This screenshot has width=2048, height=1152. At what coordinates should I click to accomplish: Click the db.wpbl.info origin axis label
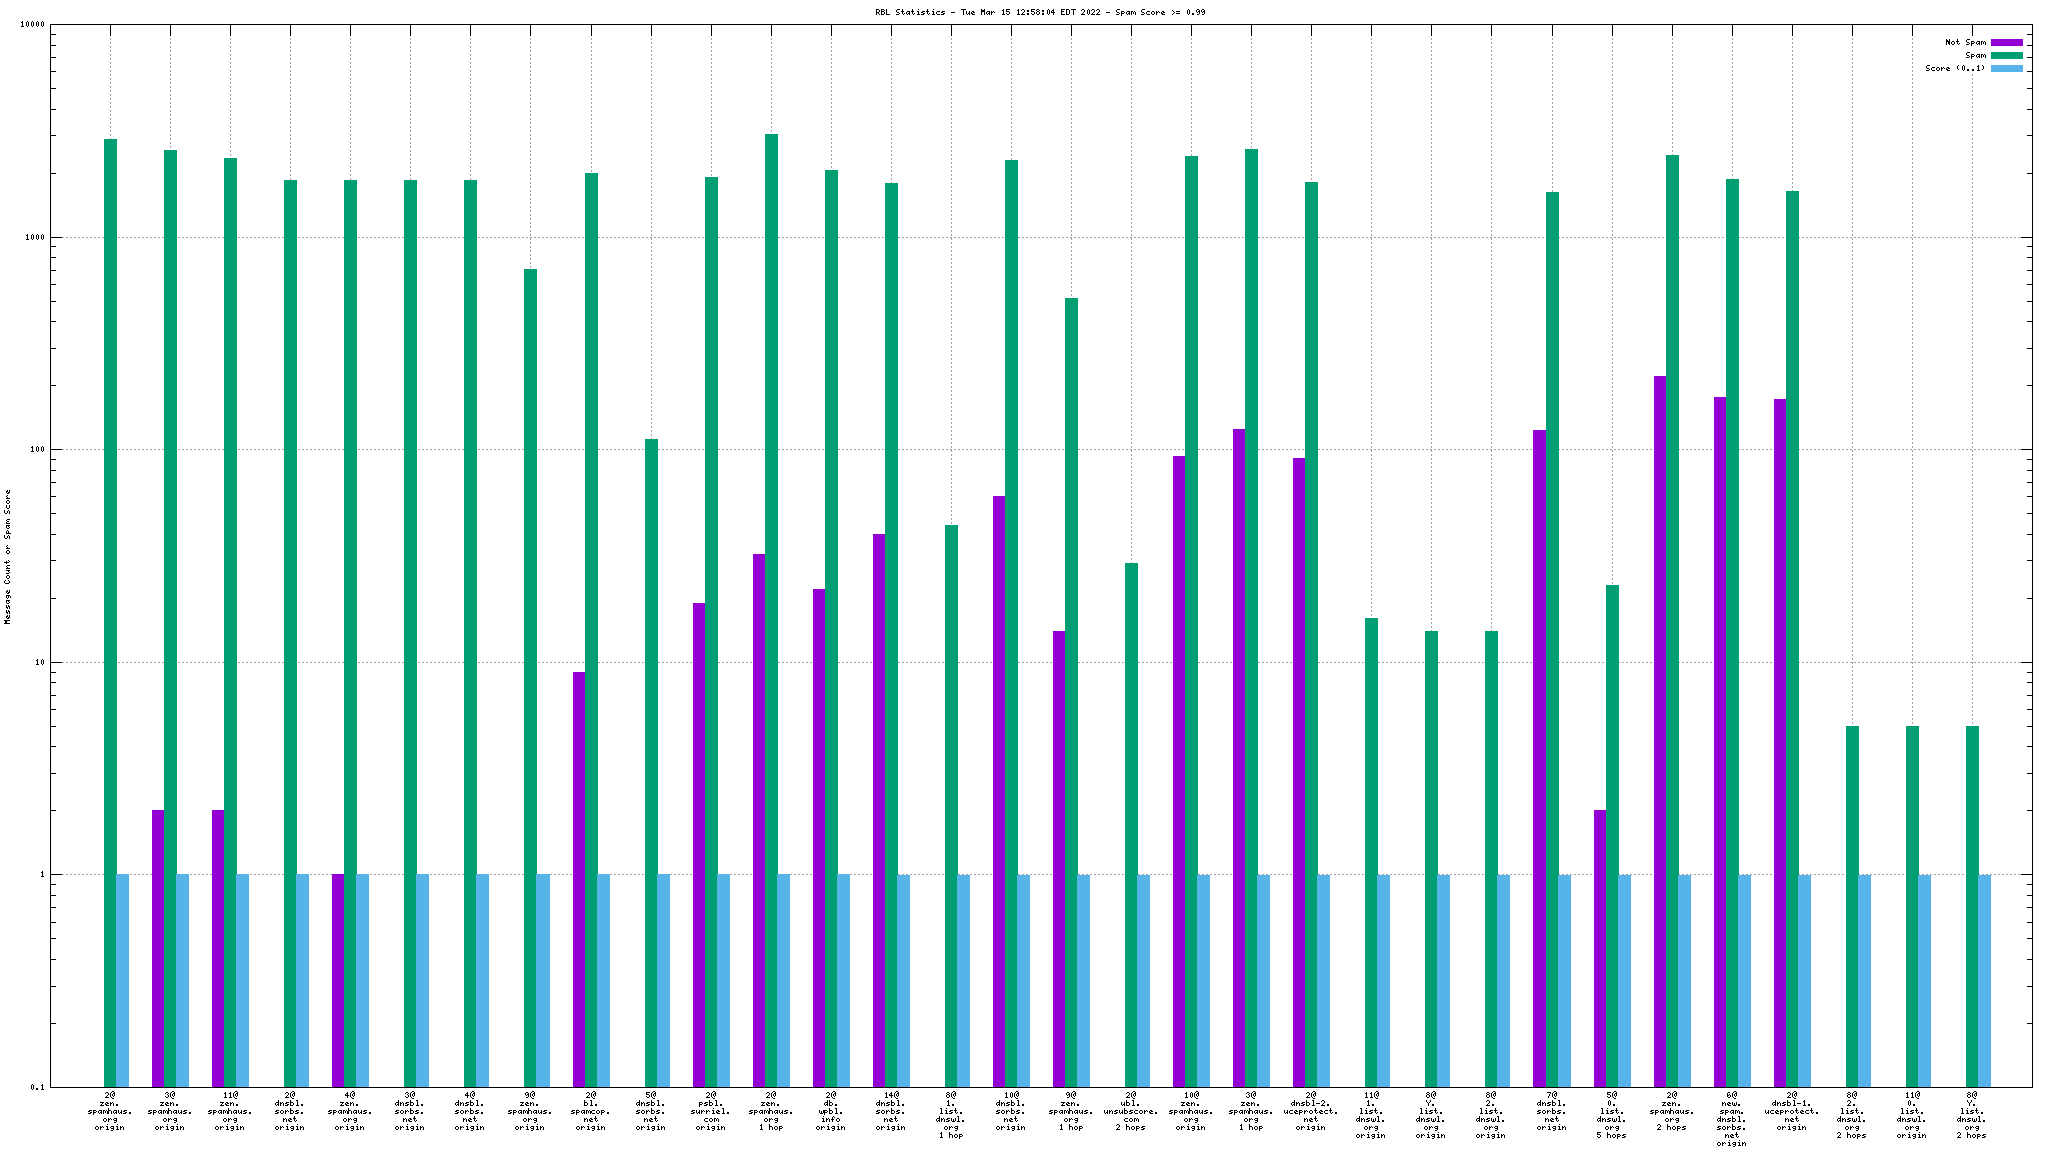pos(830,1111)
